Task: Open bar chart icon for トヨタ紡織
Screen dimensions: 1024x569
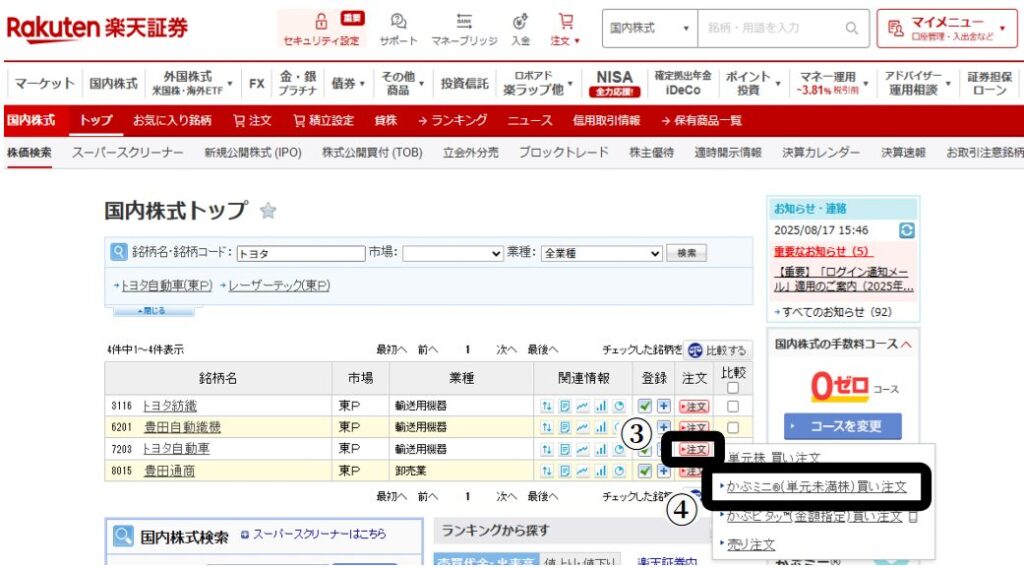Action: [601, 406]
